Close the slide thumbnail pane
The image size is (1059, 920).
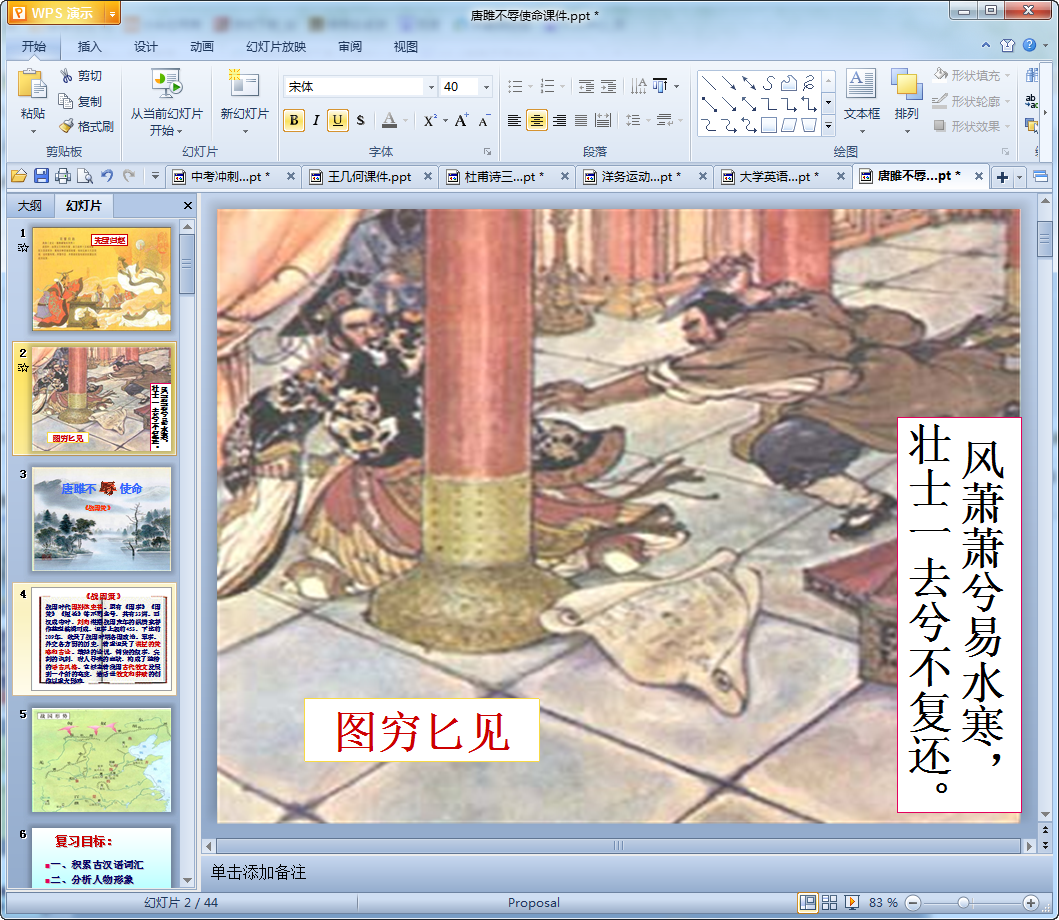[188, 205]
